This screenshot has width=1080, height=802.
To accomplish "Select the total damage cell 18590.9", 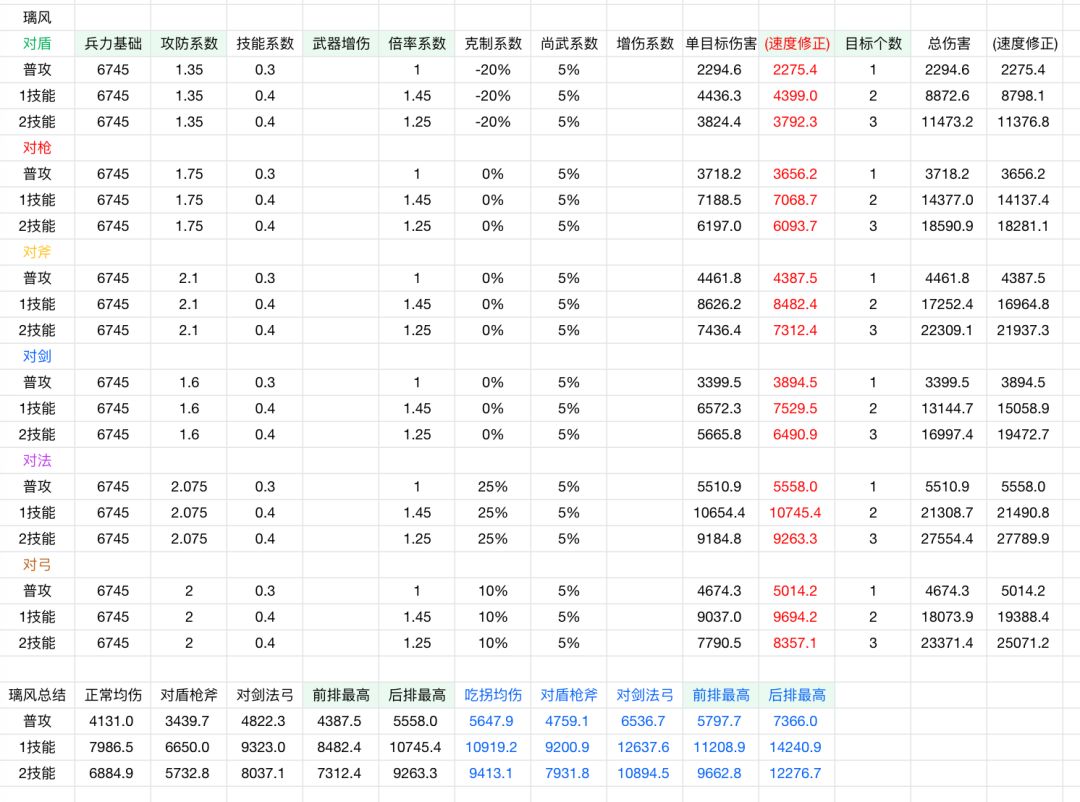I will [947, 226].
